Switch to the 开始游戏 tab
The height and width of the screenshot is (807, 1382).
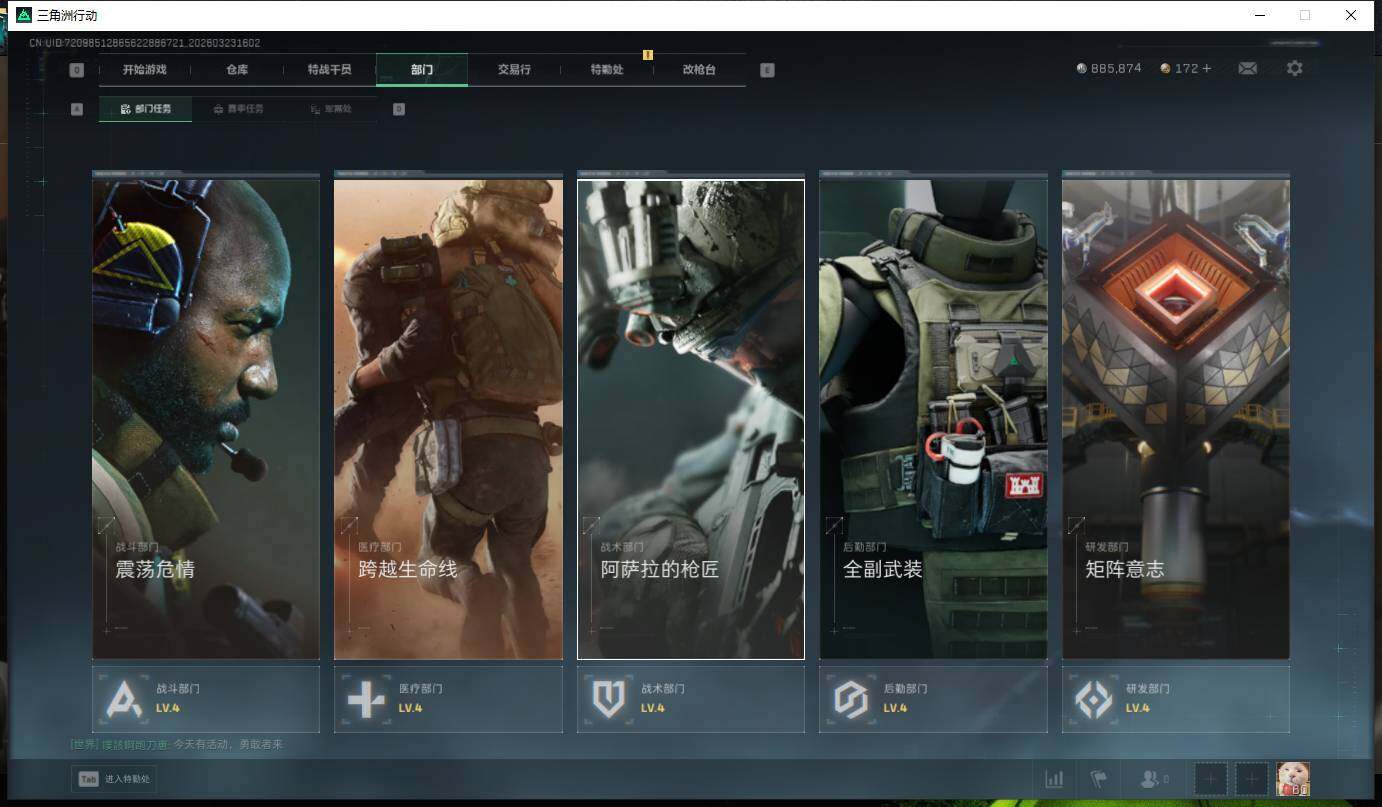point(144,70)
